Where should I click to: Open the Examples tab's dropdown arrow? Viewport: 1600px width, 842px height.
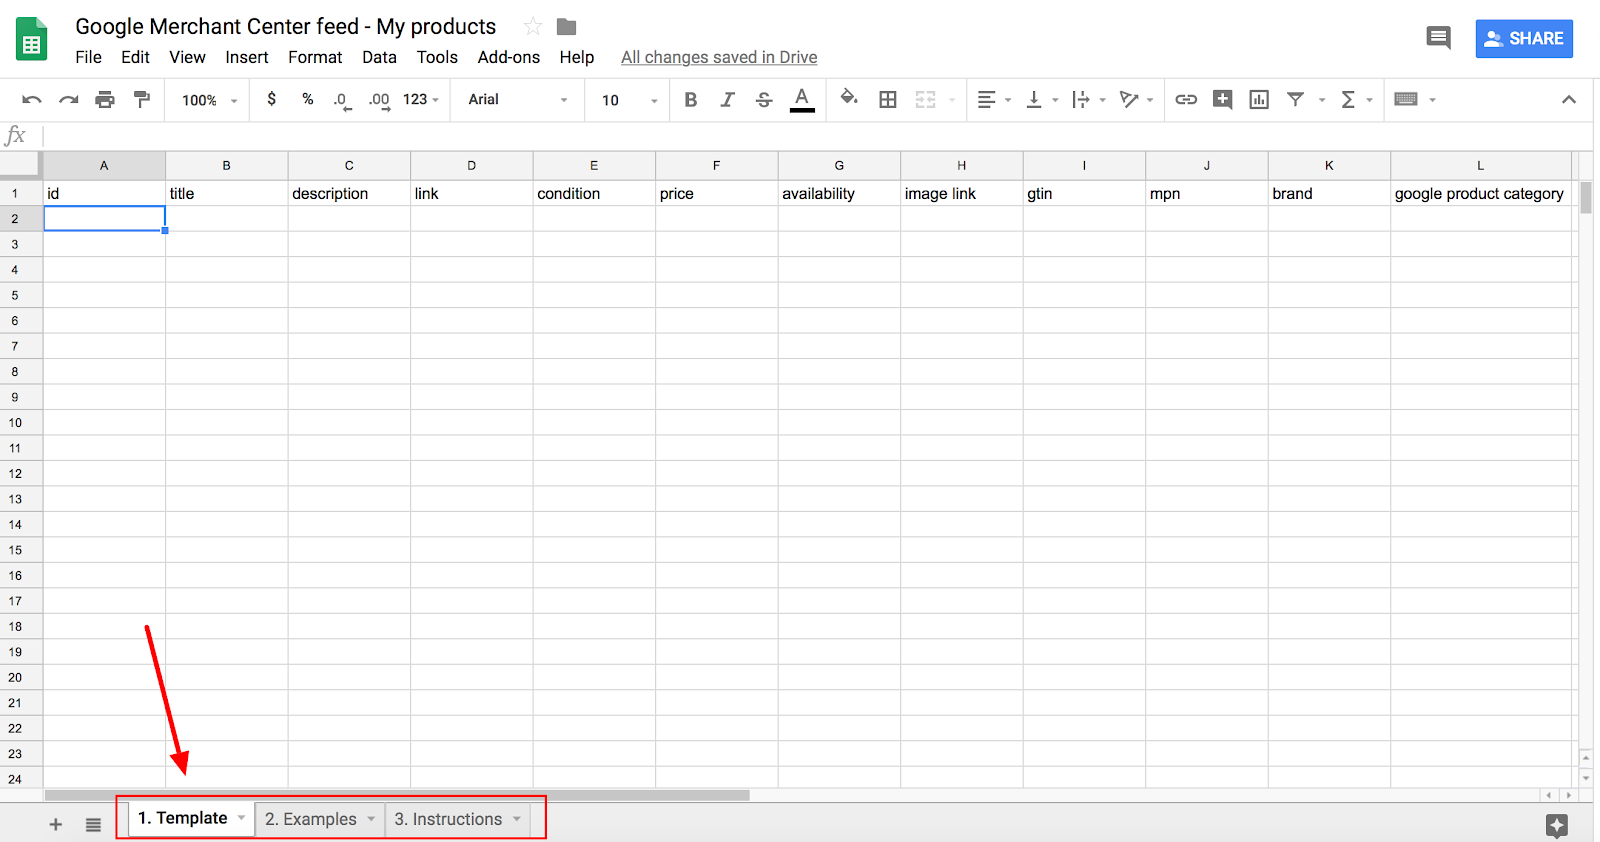point(371,819)
